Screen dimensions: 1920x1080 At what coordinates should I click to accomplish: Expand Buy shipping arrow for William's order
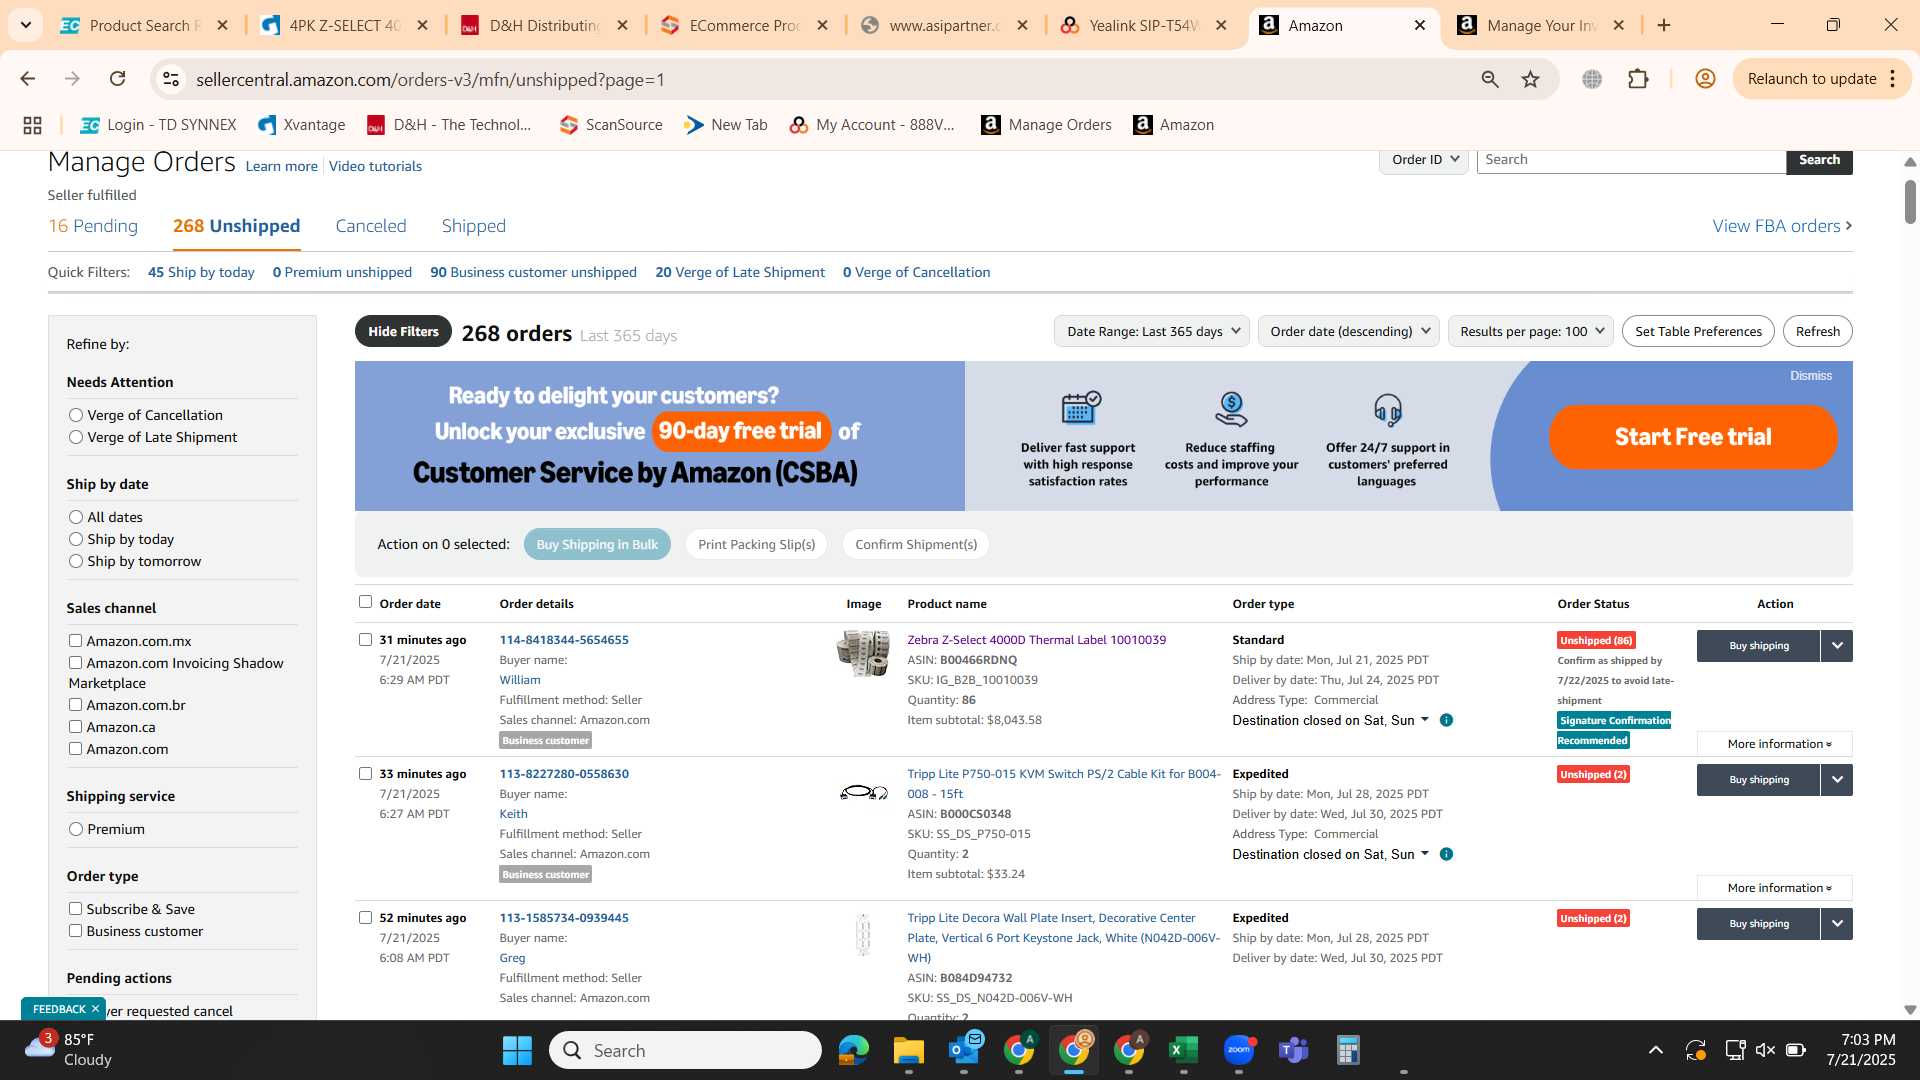(x=1837, y=646)
